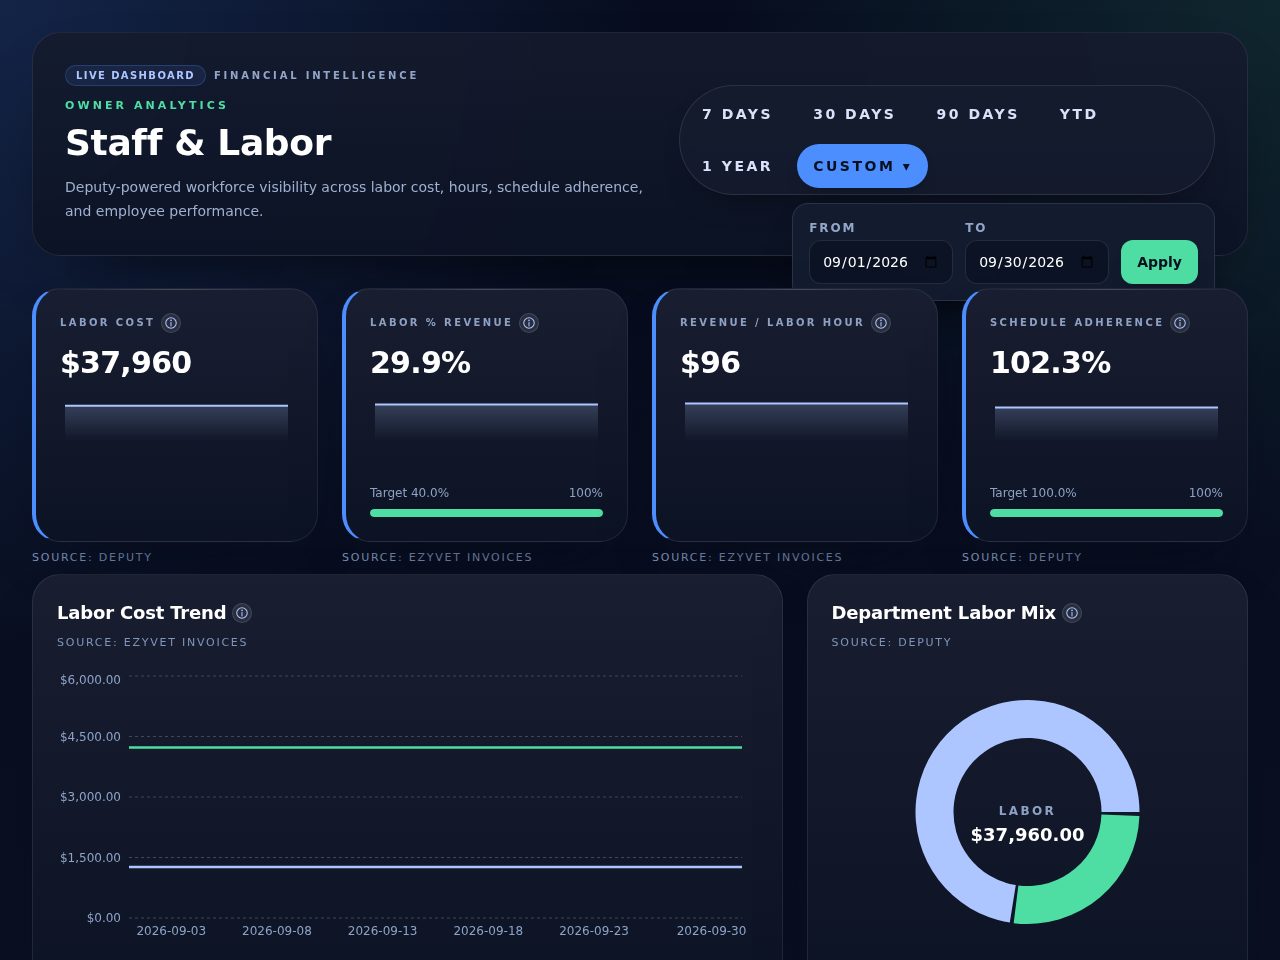Screen dimensions: 1280x960
Task: Choose the YTD range
Action: 1078,114
